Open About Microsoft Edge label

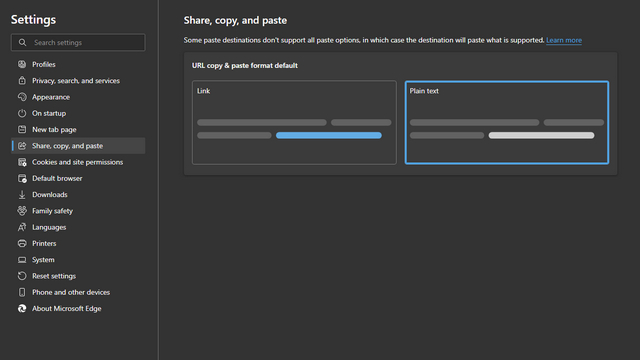click(67, 309)
